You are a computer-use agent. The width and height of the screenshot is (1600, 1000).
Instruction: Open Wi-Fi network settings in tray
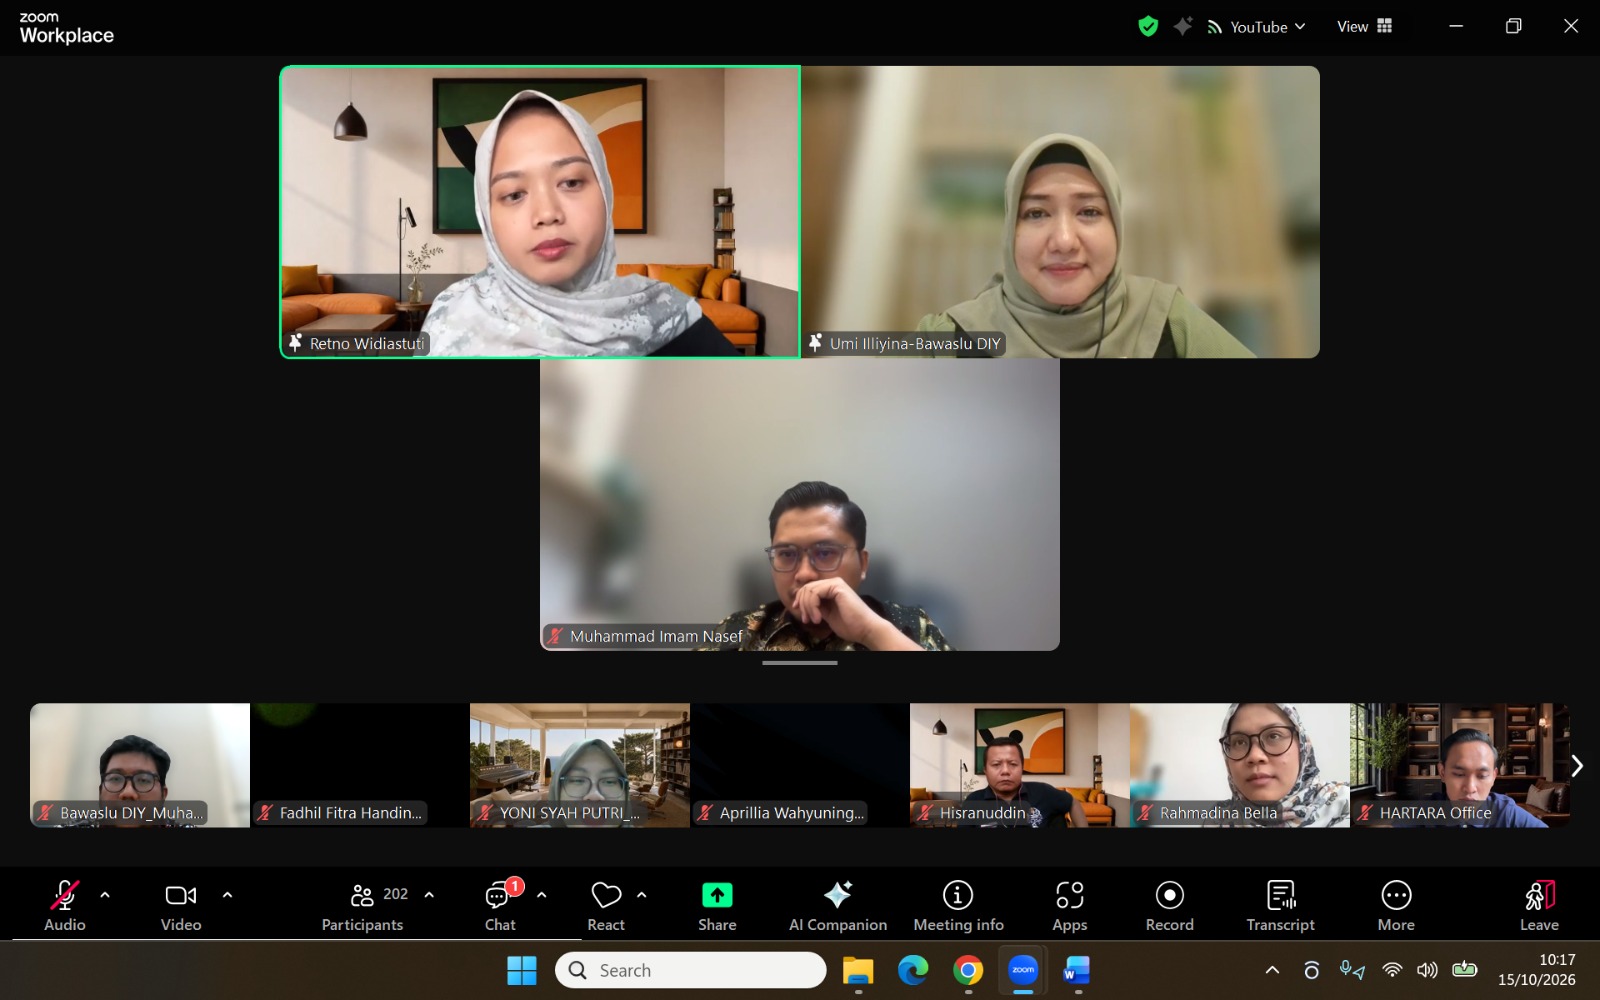tap(1392, 970)
